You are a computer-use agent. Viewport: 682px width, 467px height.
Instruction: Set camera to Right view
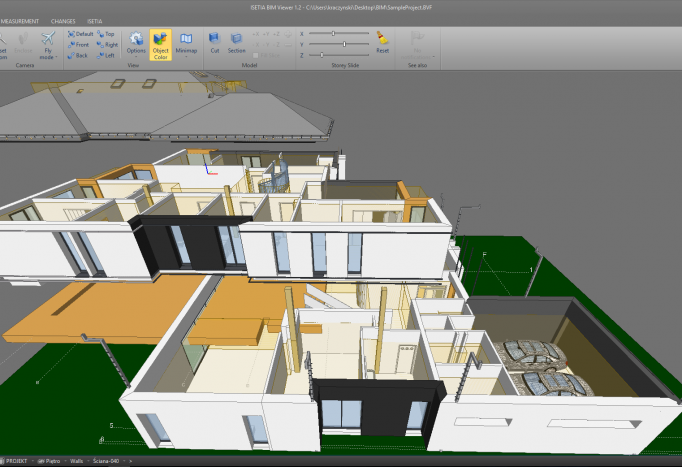(107, 44)
